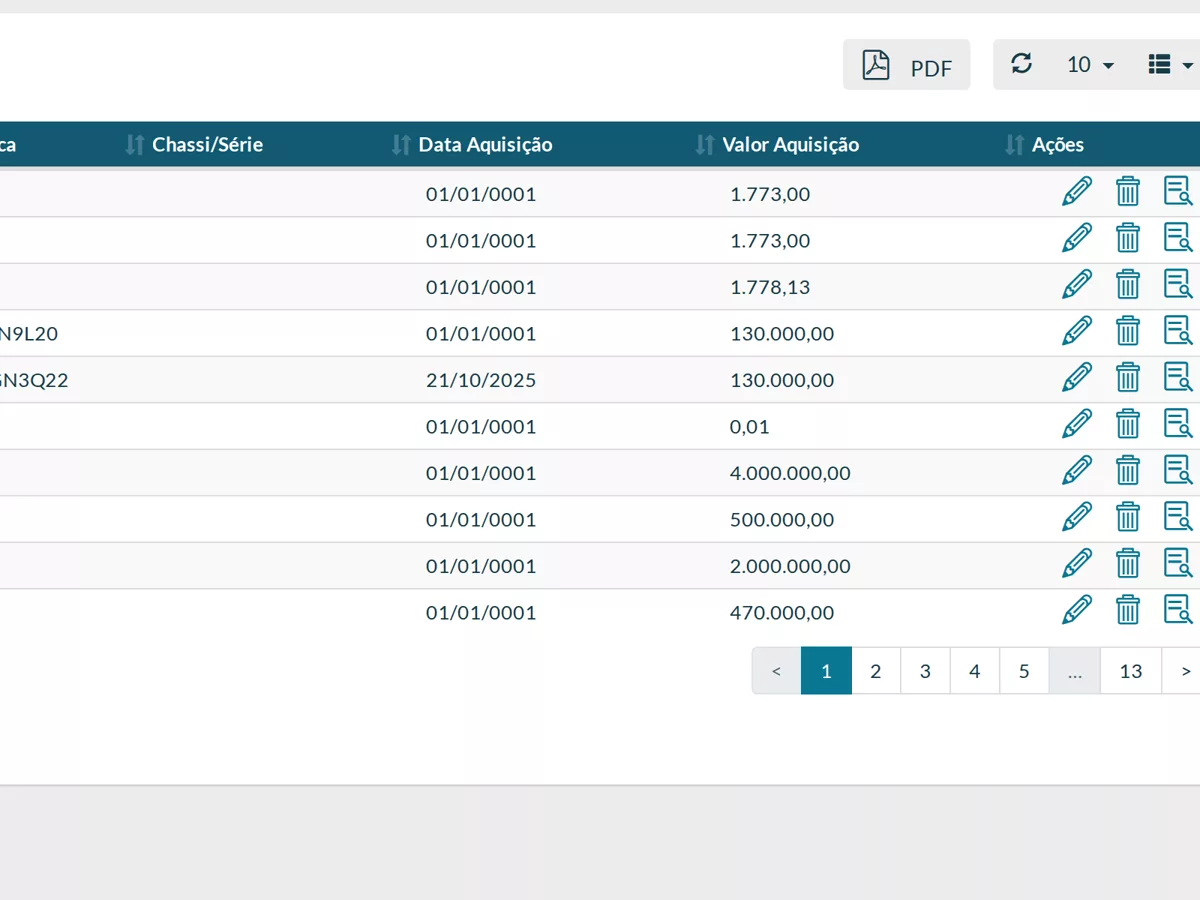This screenshot has height=900, width=1200.
Task: Delete the 500.000,00 row
Action: pyautogui.click(x=1128, y=517)
